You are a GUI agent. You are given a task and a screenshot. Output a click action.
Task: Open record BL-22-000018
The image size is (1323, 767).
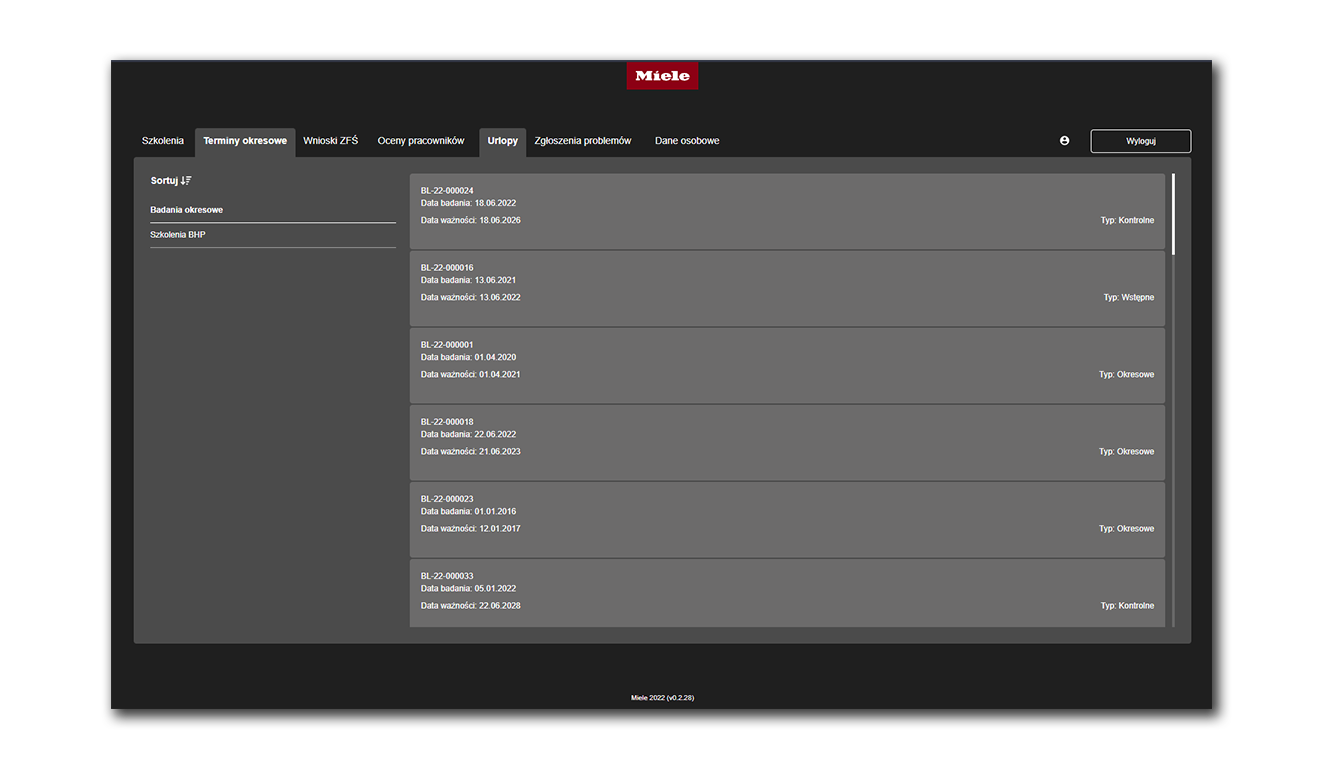tap(787, 442)
